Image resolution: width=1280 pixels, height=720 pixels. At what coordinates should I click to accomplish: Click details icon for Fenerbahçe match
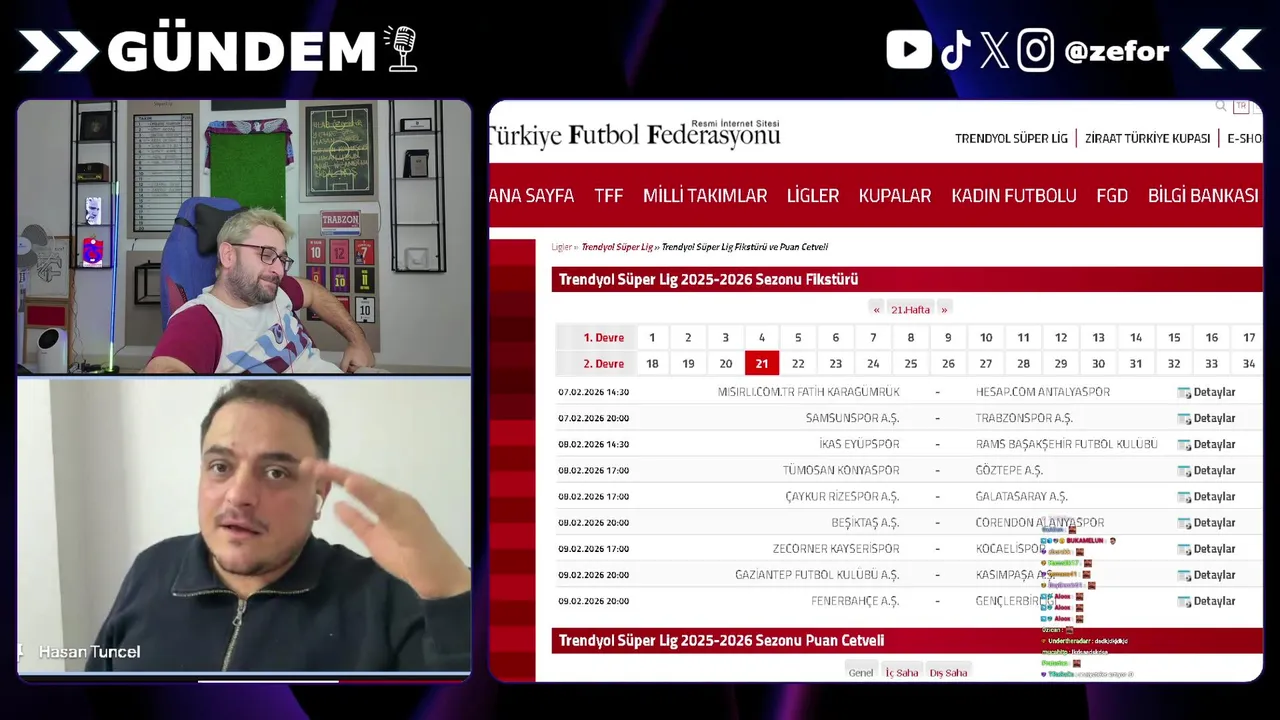click(1184, 601)
